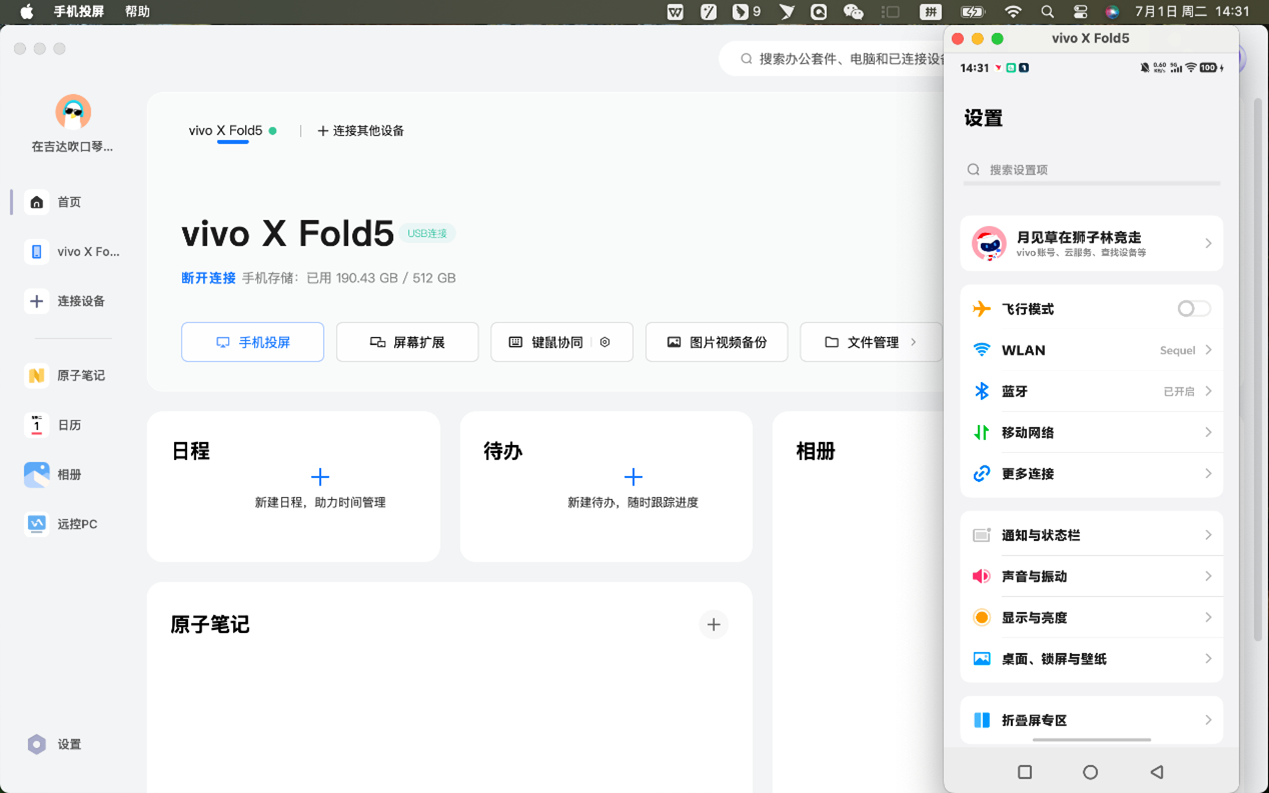Viewport: 1269px width, 793px height.
Task: Toggle the 飞行模式 switch
Action: pos(1193,309)
